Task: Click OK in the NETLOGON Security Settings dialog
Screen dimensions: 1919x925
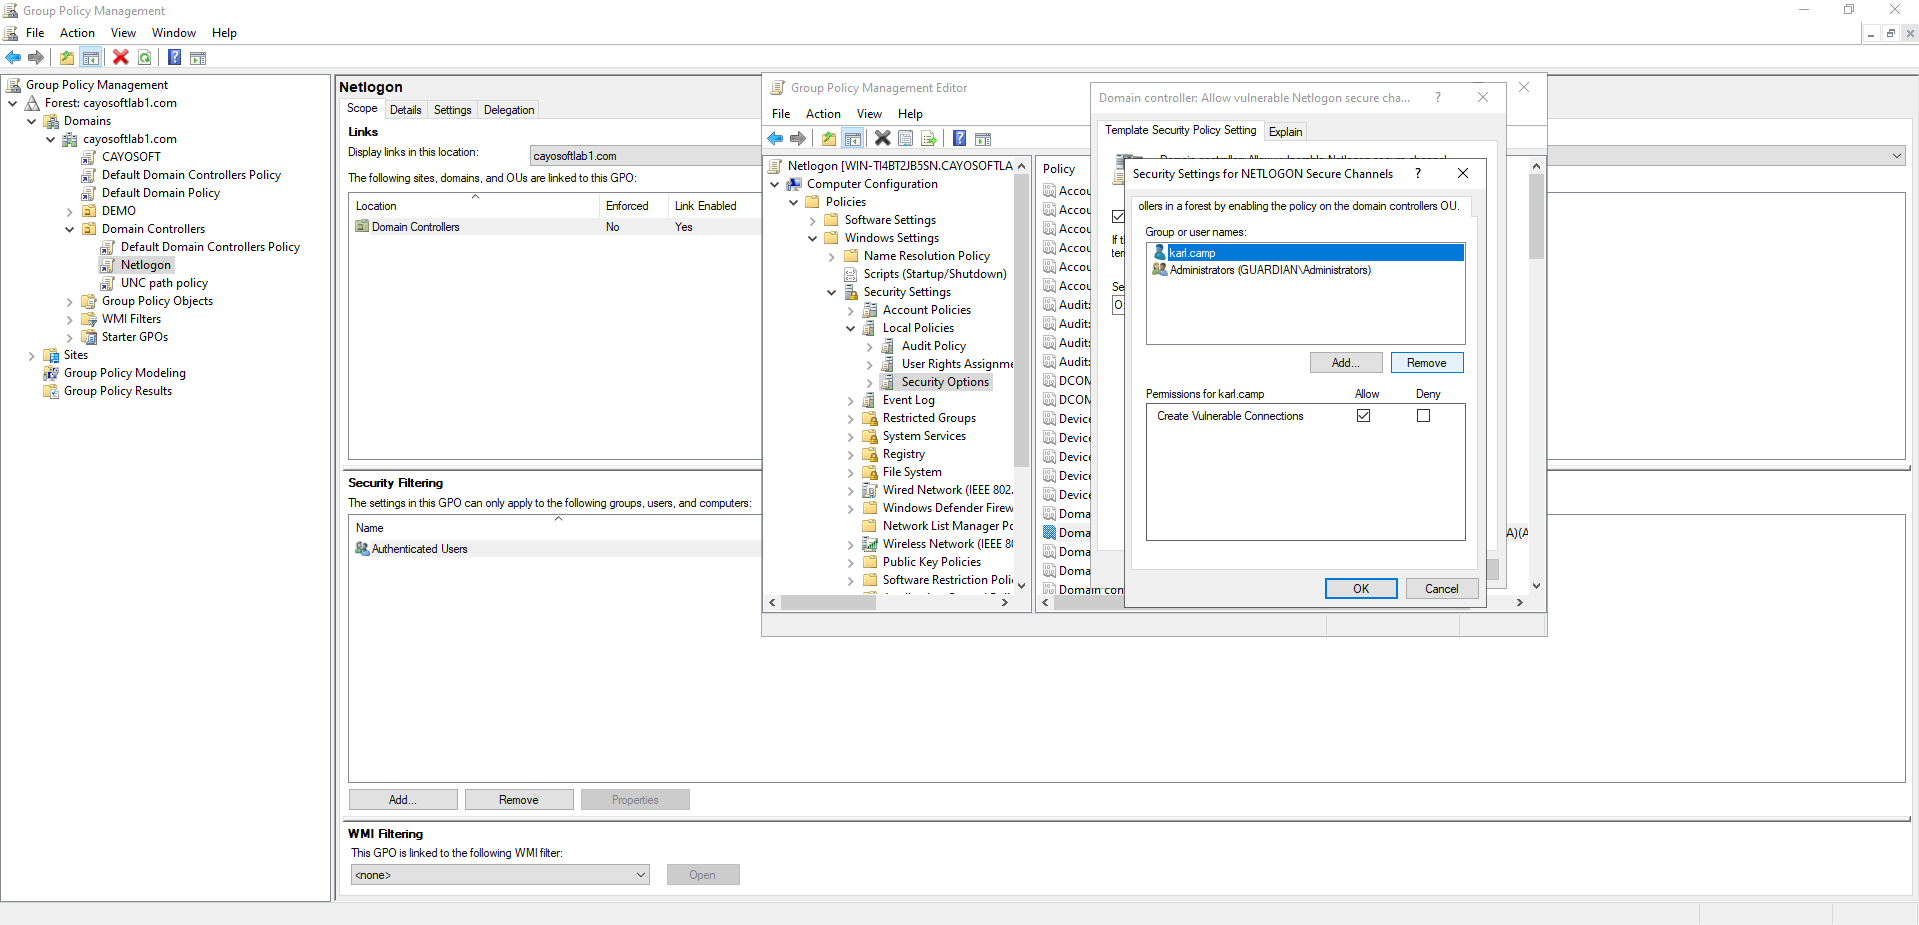Action: (1360, 589)
